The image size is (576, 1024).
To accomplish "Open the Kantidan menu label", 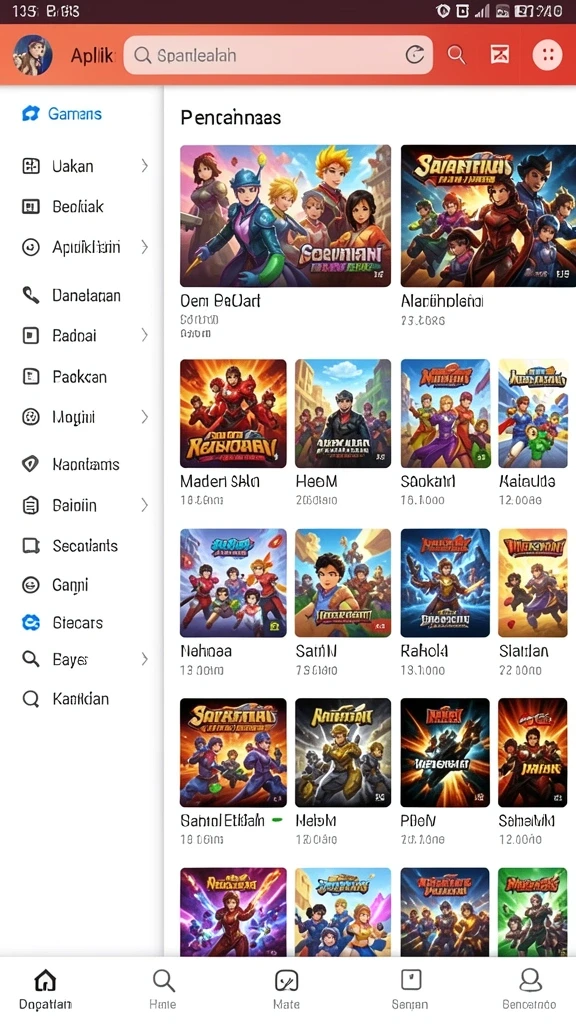I will click(80, 699).
